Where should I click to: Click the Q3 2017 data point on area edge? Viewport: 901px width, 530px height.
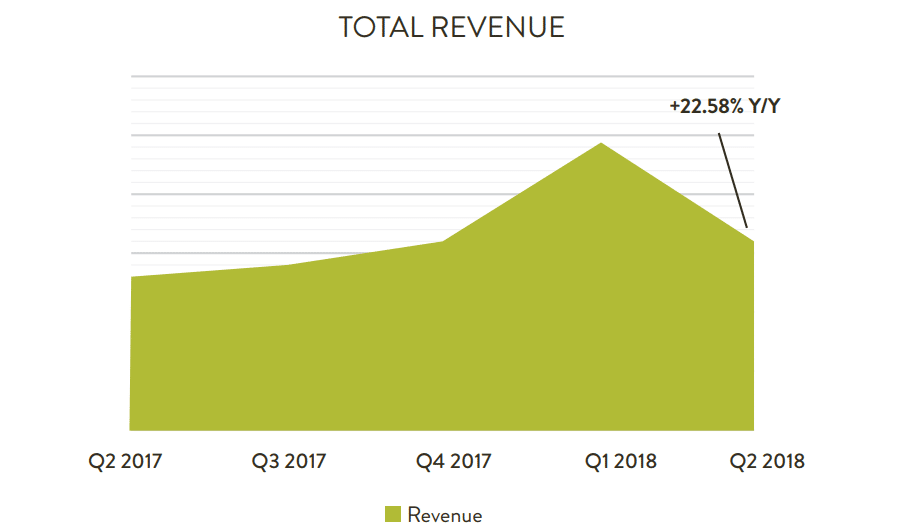[289, 265]
